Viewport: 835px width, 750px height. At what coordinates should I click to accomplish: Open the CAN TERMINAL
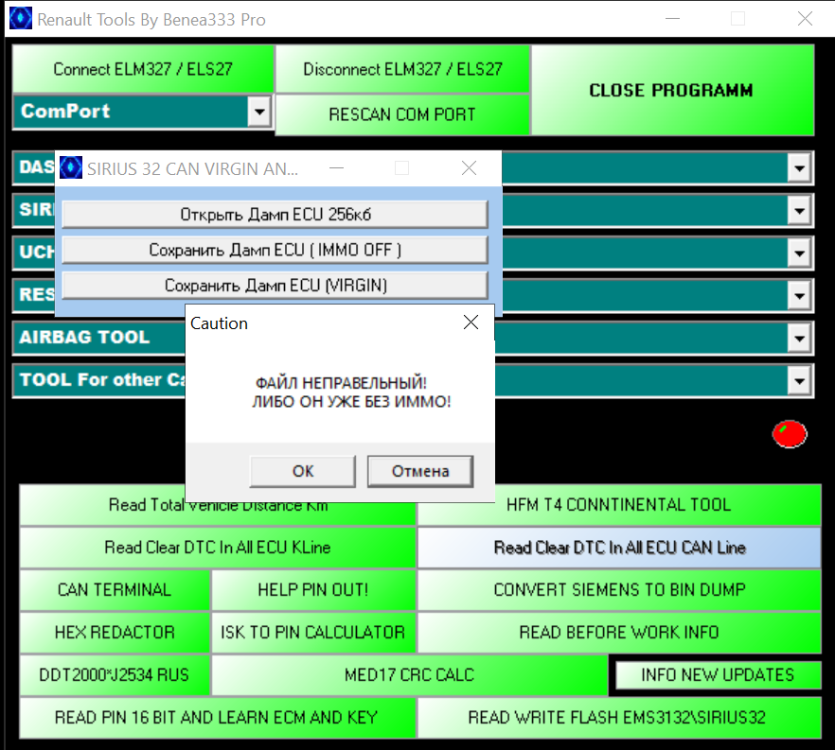tap(114, 590)
